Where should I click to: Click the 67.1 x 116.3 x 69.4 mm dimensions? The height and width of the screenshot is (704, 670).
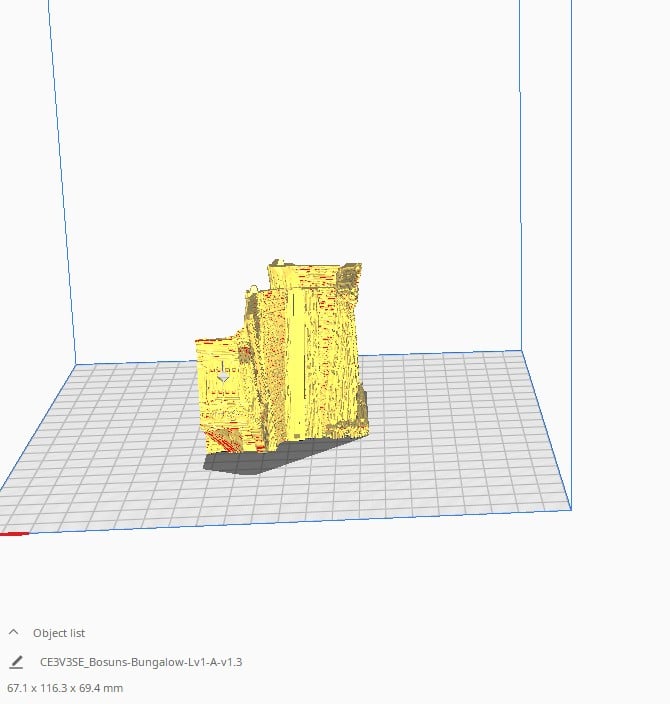65,688
